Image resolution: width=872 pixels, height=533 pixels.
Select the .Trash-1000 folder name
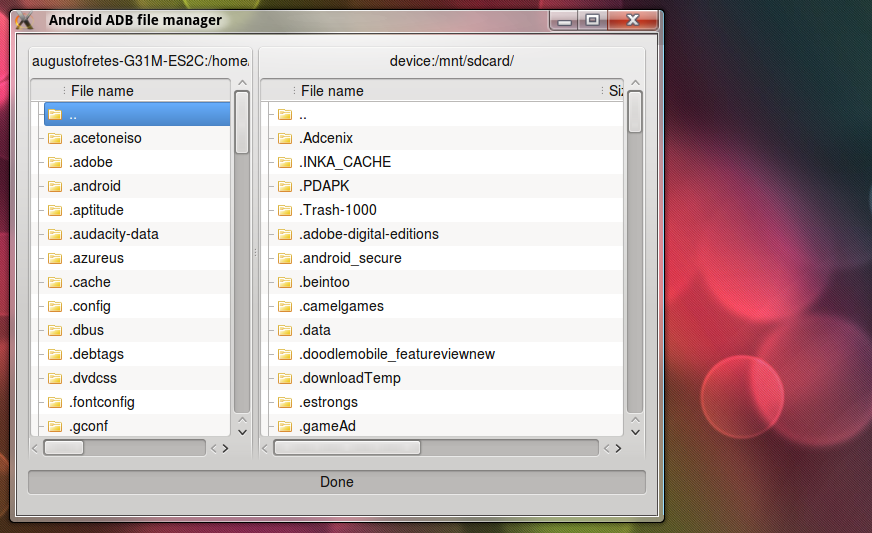338,210
